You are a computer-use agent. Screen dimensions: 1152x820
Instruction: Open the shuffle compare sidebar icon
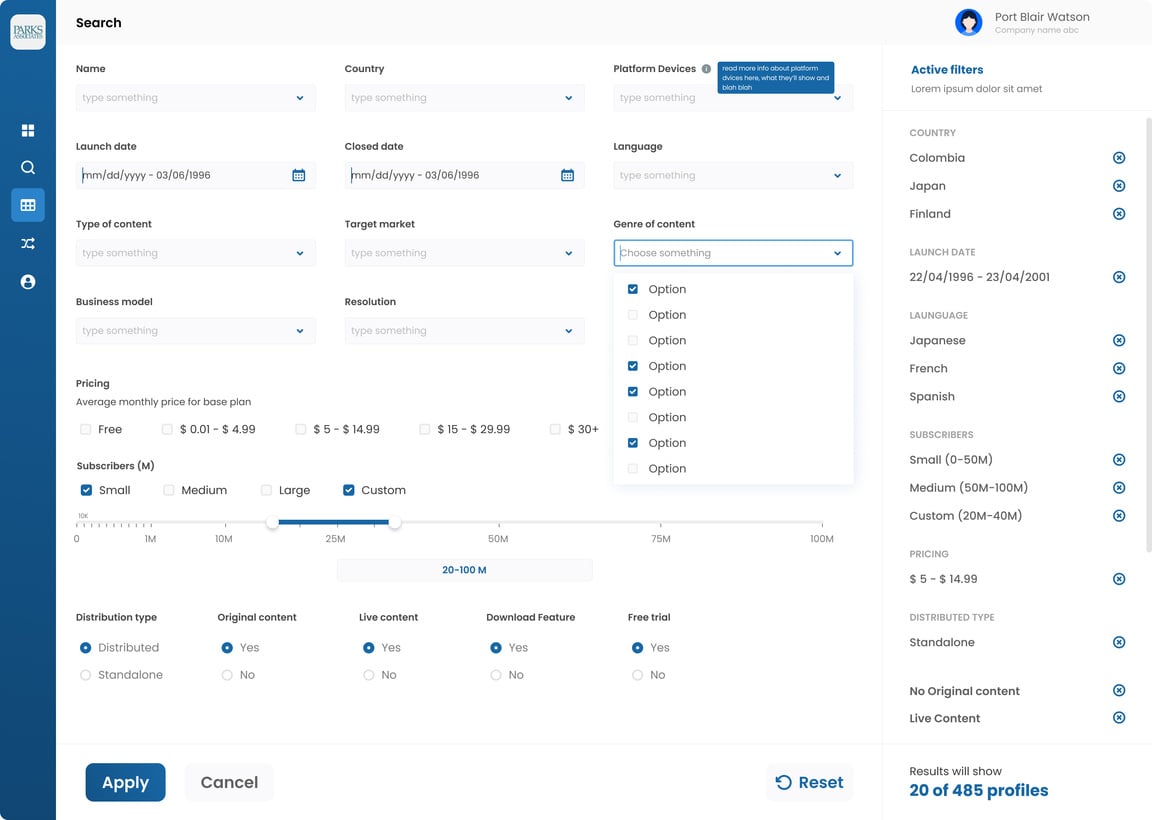[28, 244]
